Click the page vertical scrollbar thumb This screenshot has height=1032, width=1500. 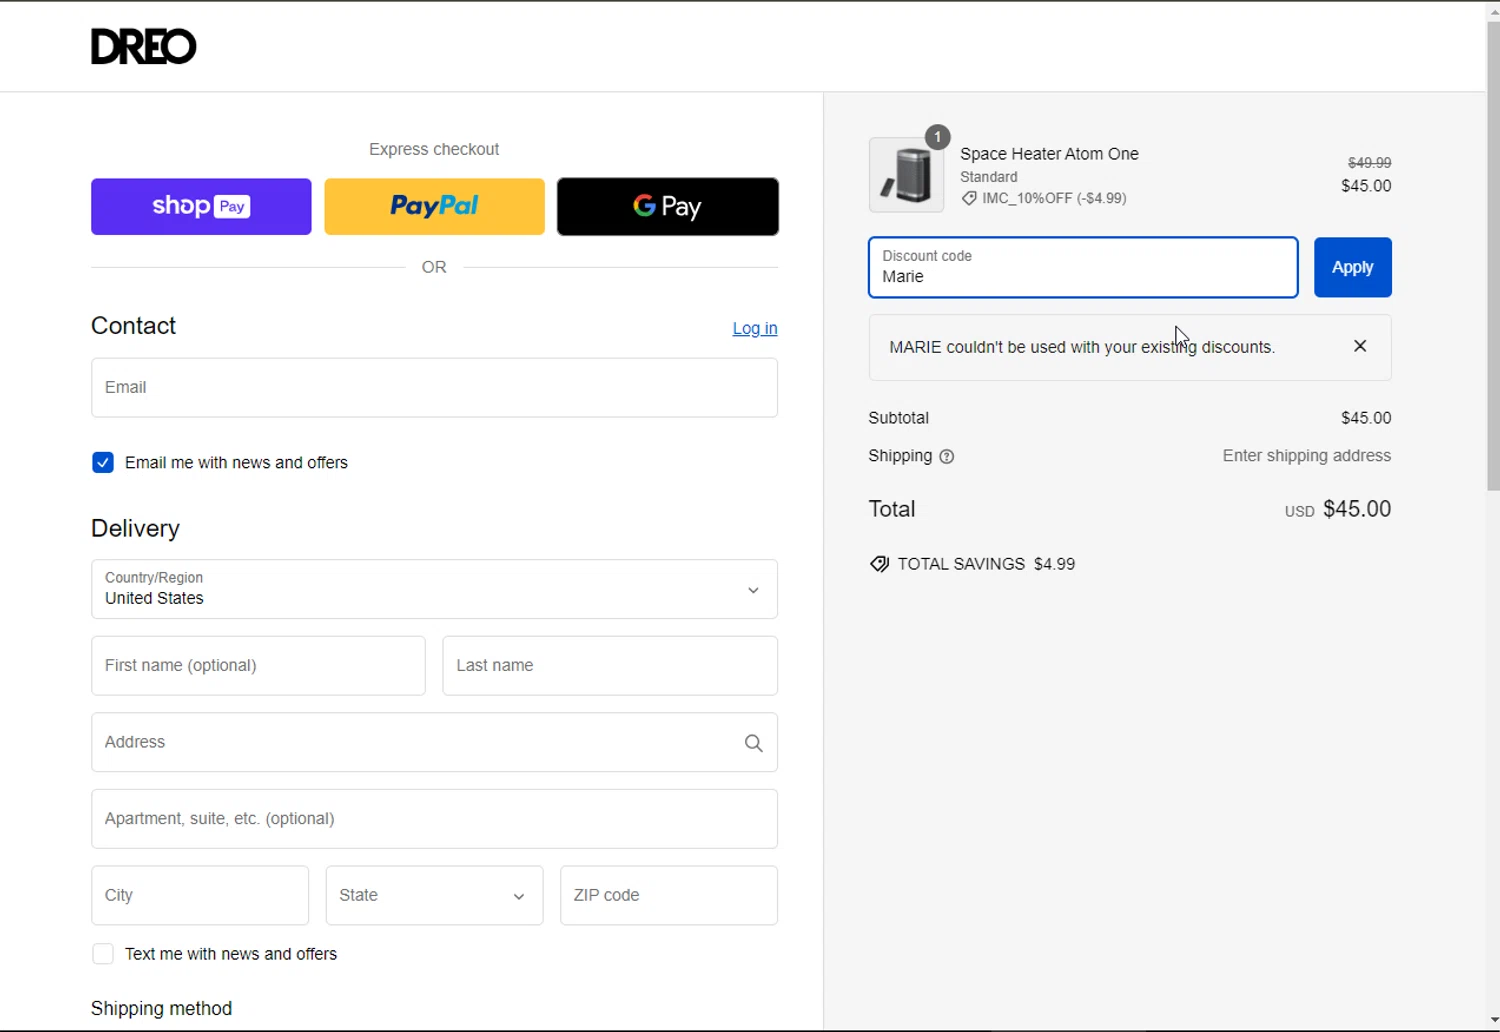pyautogui.click(x=1493, y=255)
